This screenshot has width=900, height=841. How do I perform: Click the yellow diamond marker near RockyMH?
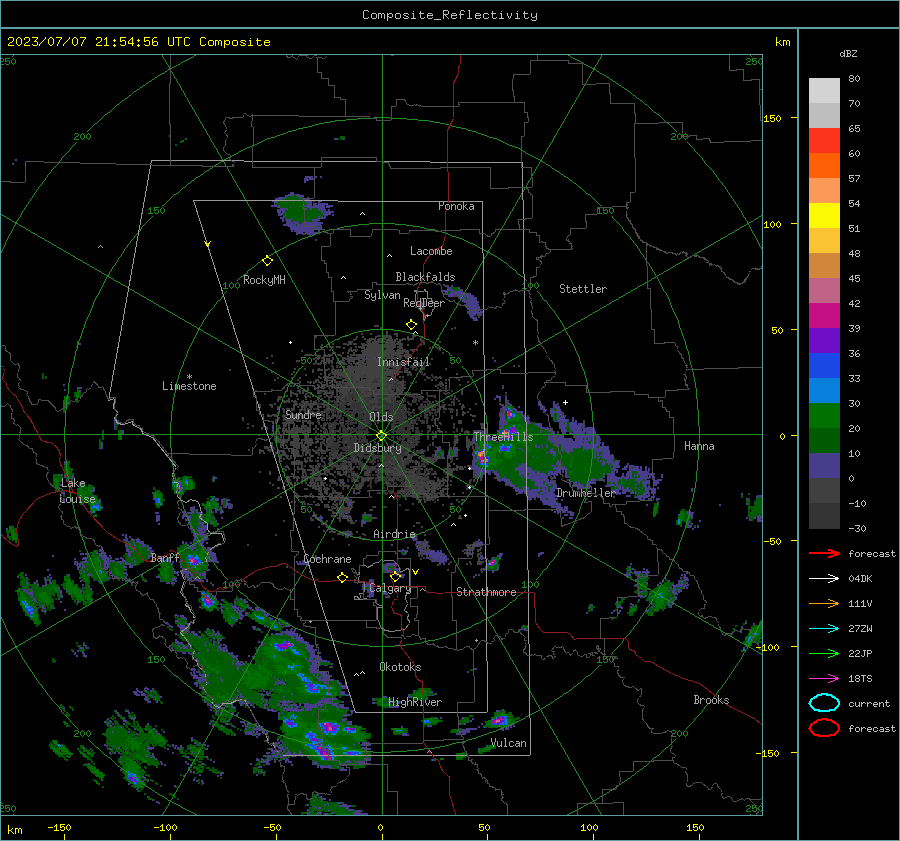(x=267, y=261)
